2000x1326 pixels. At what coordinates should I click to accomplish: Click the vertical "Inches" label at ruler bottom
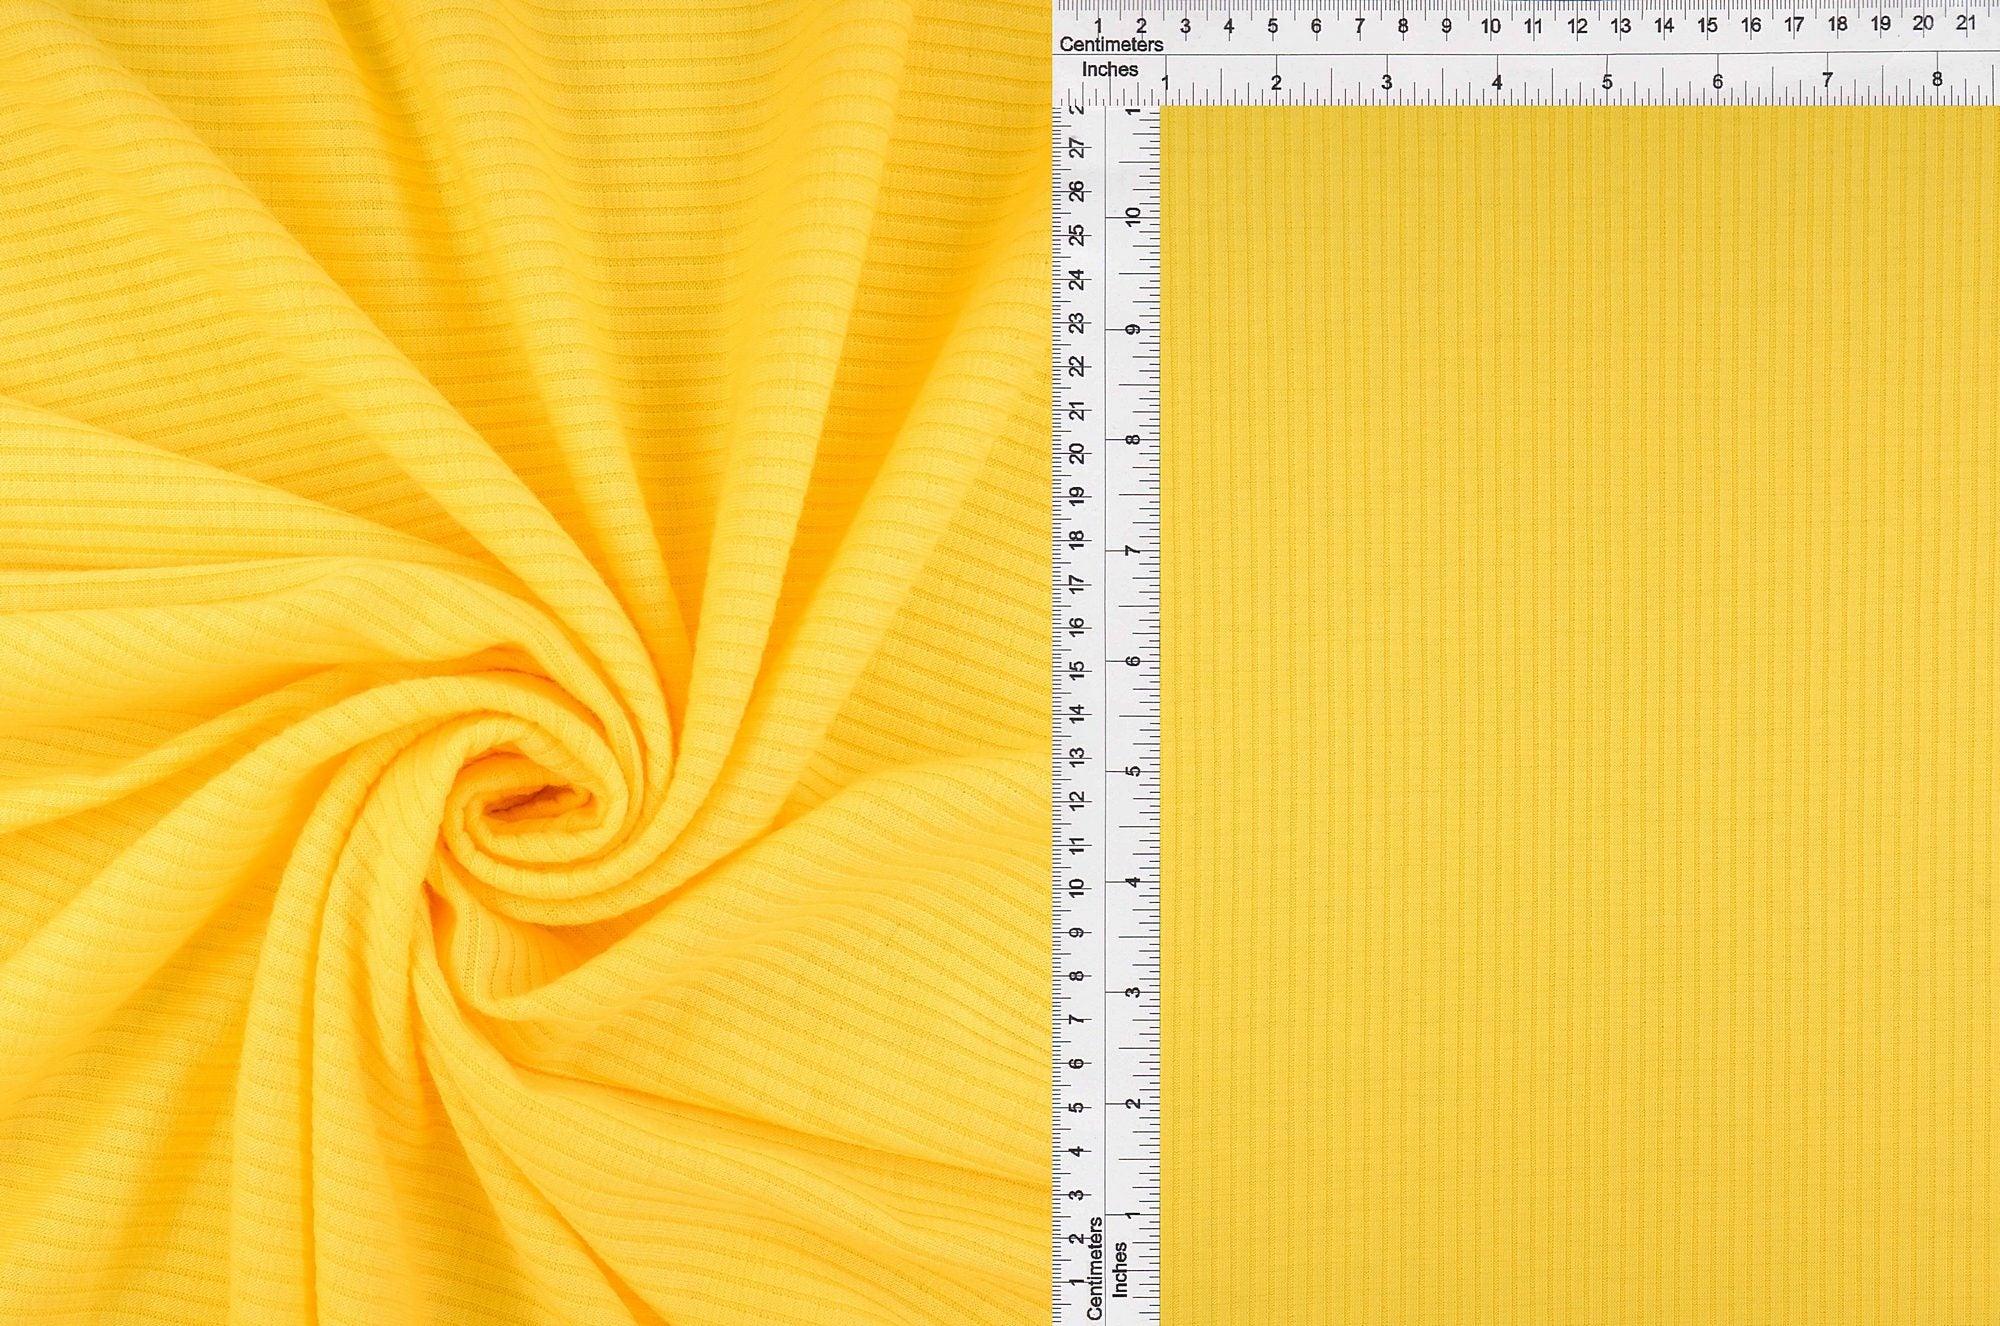pos(1119,1270)
